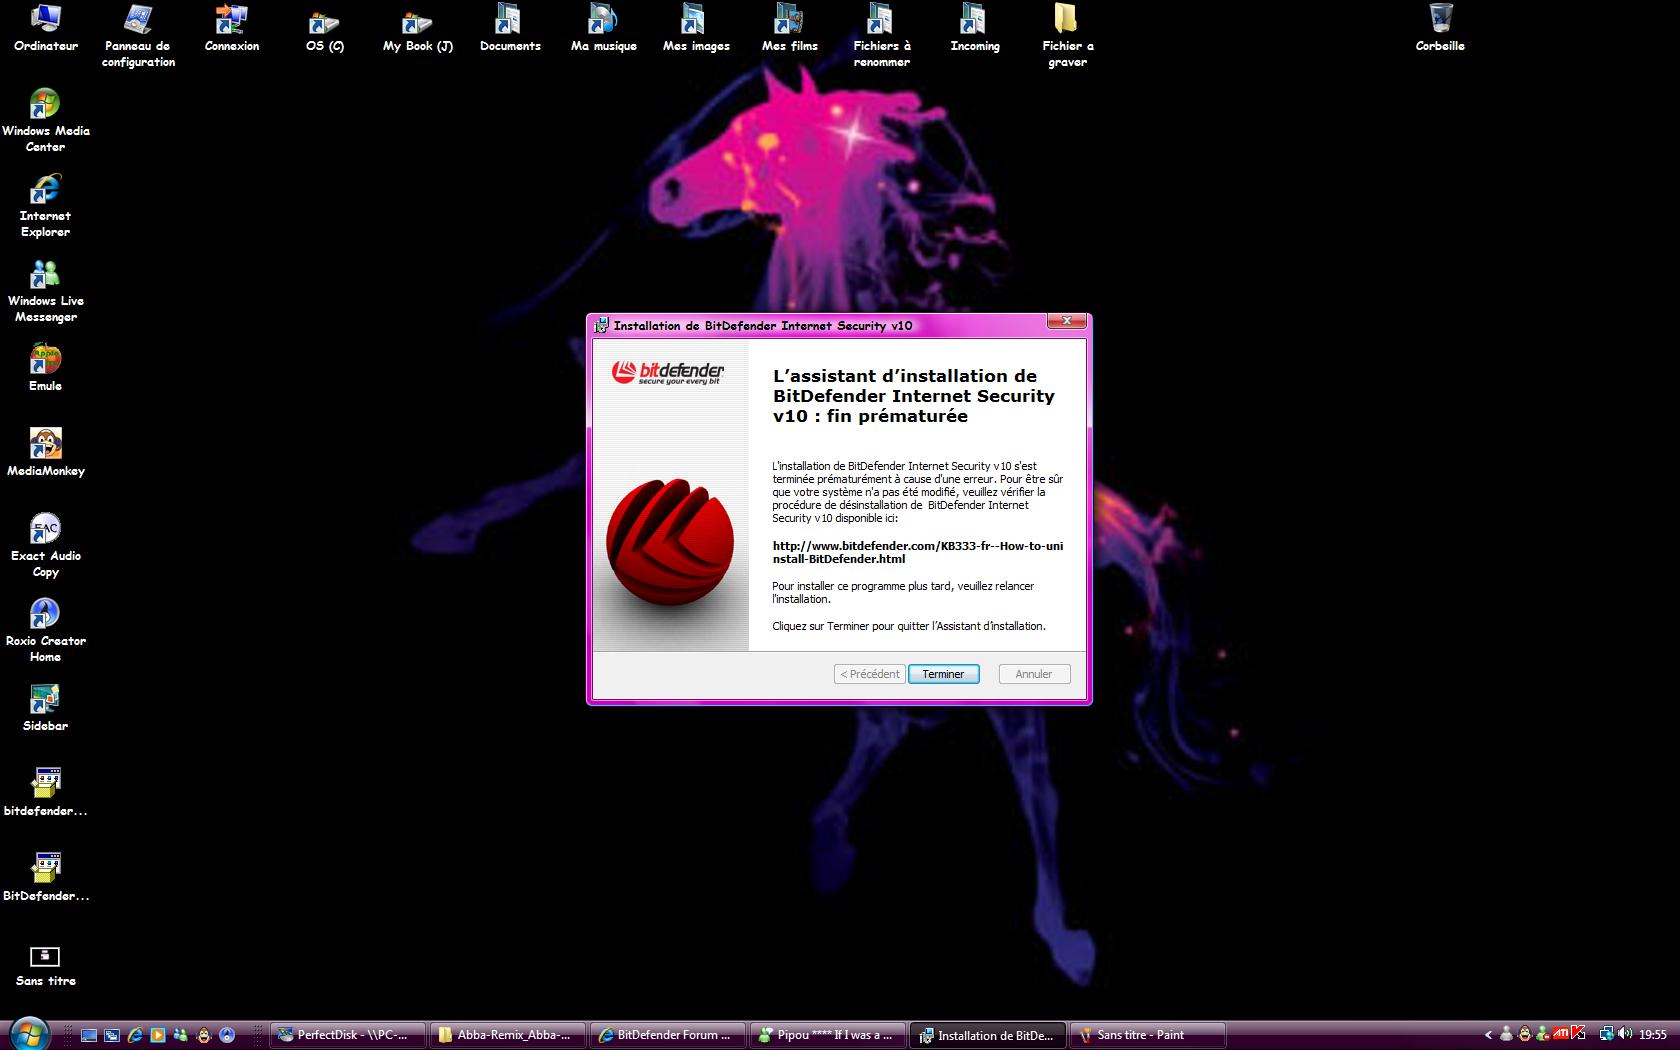Image resolution: width=1680 pixels, height=1050 pixels.
Task: Select the Documents desktop shortcut
Action: (510, 28)
